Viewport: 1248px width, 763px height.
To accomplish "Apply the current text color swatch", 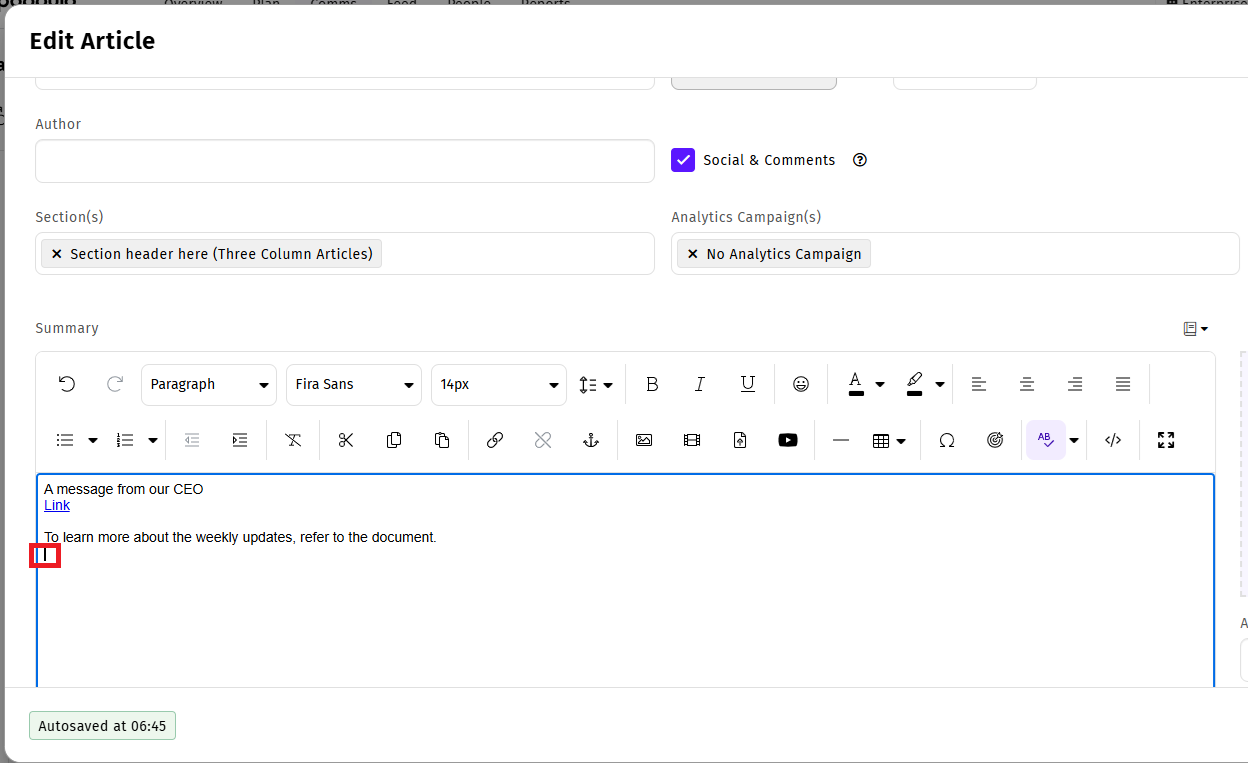I will [856, 384].
